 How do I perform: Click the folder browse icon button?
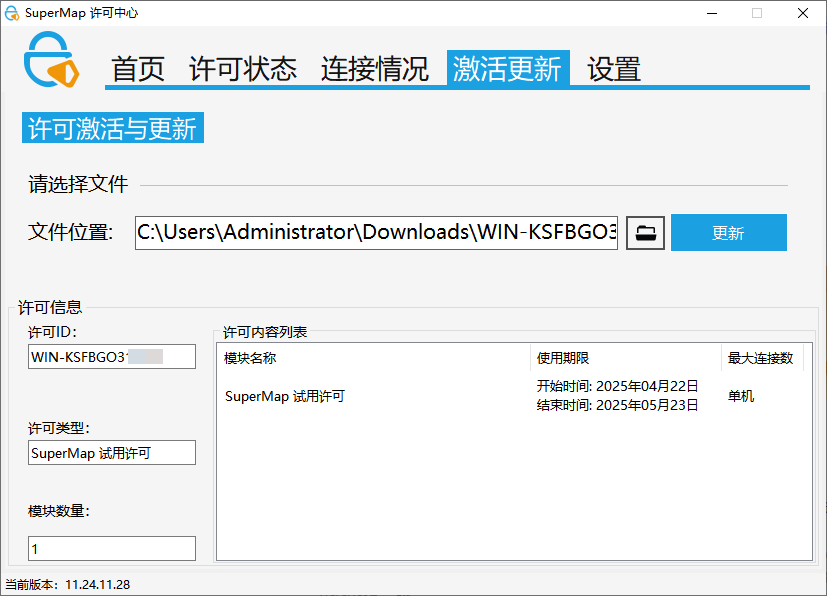(645, 233)
